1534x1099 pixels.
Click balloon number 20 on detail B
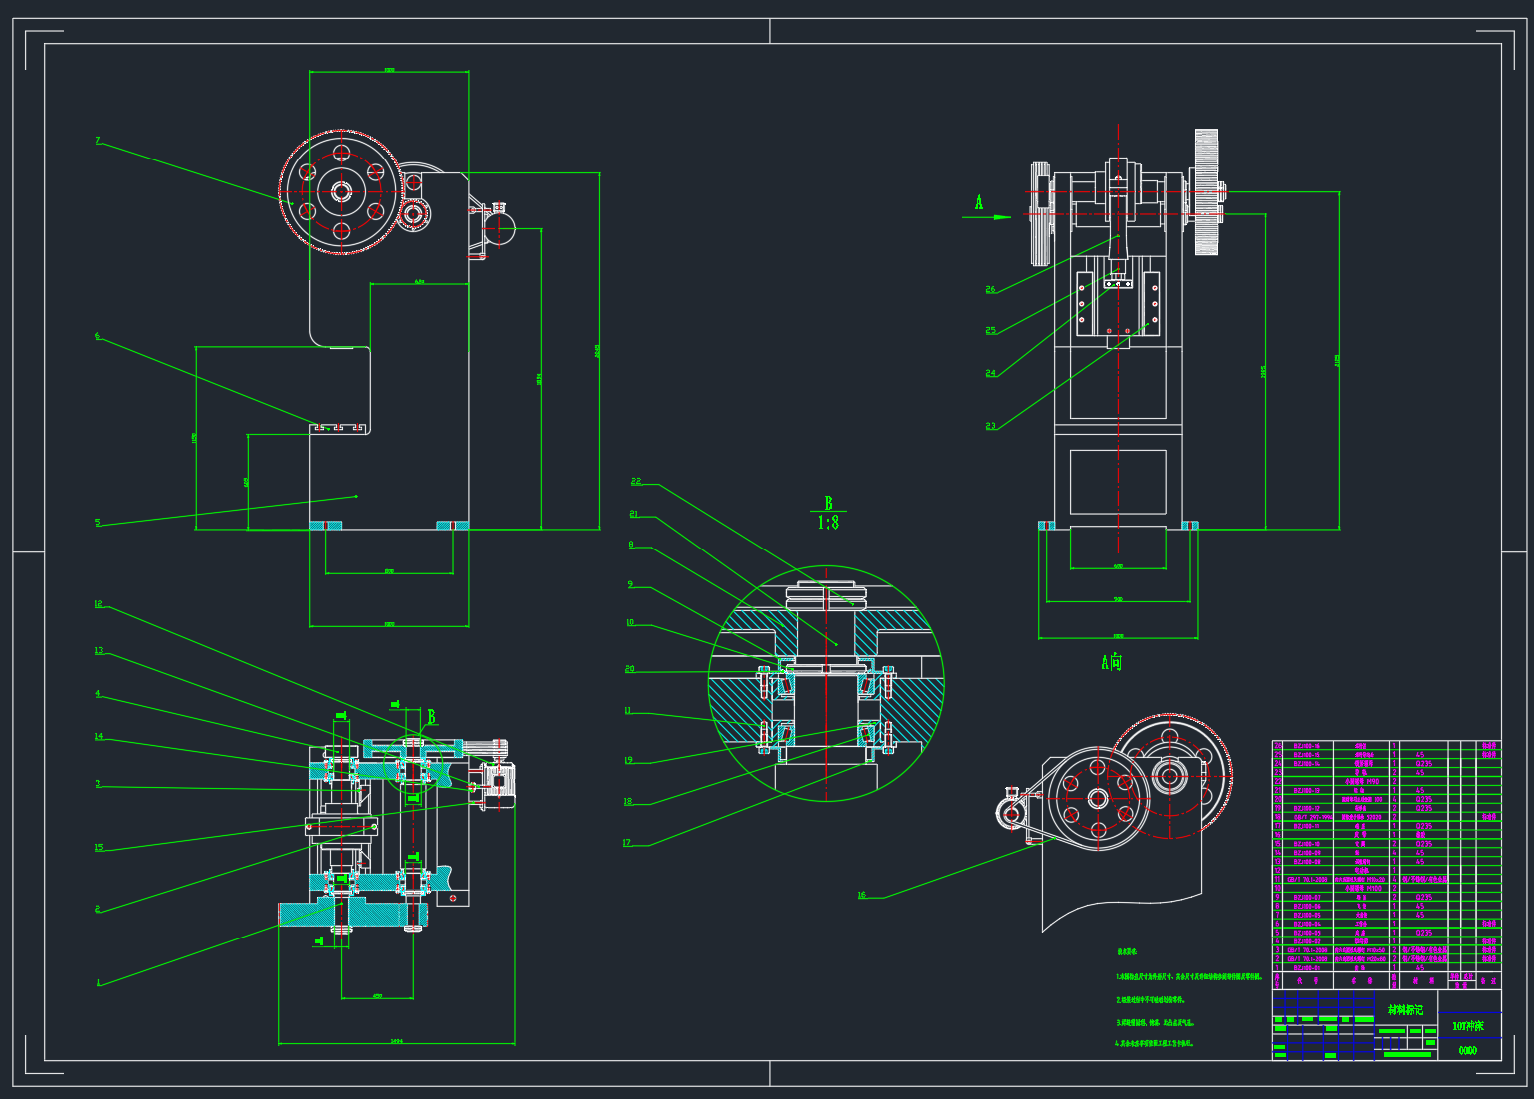[629, 669]
